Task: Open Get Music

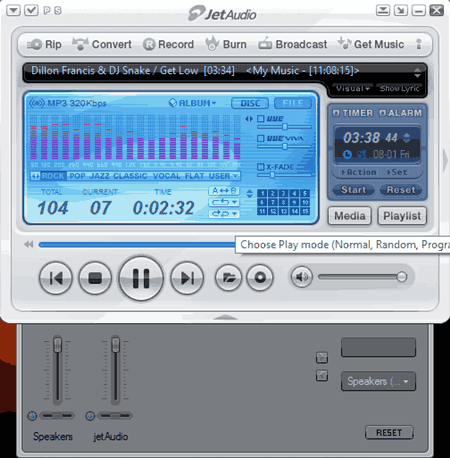Action: 371,44
